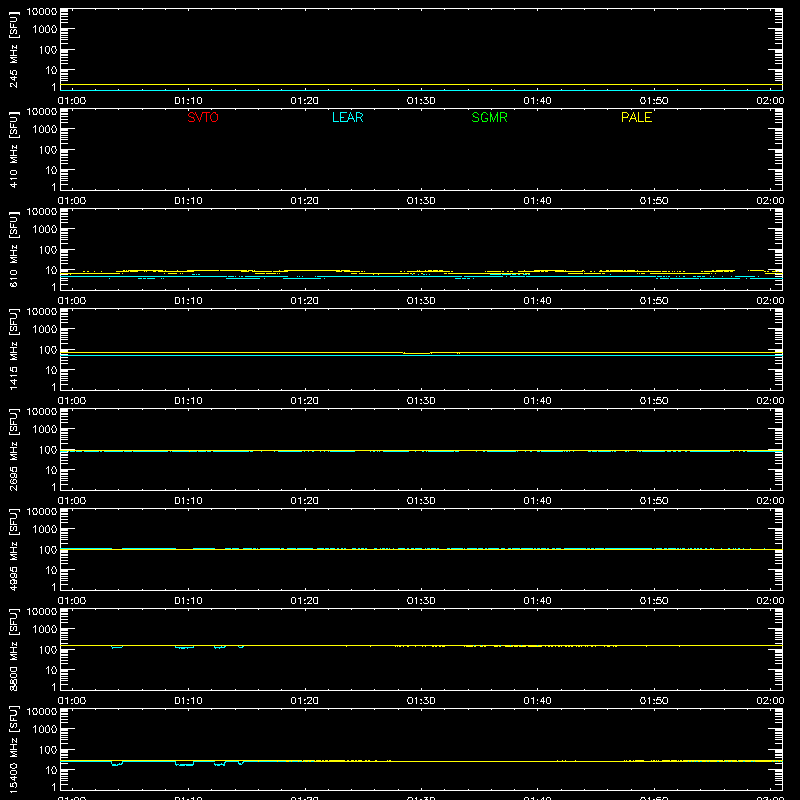Select the 410 MHz [SFU] axis title

pyautogui.click(x=13, y=149)
